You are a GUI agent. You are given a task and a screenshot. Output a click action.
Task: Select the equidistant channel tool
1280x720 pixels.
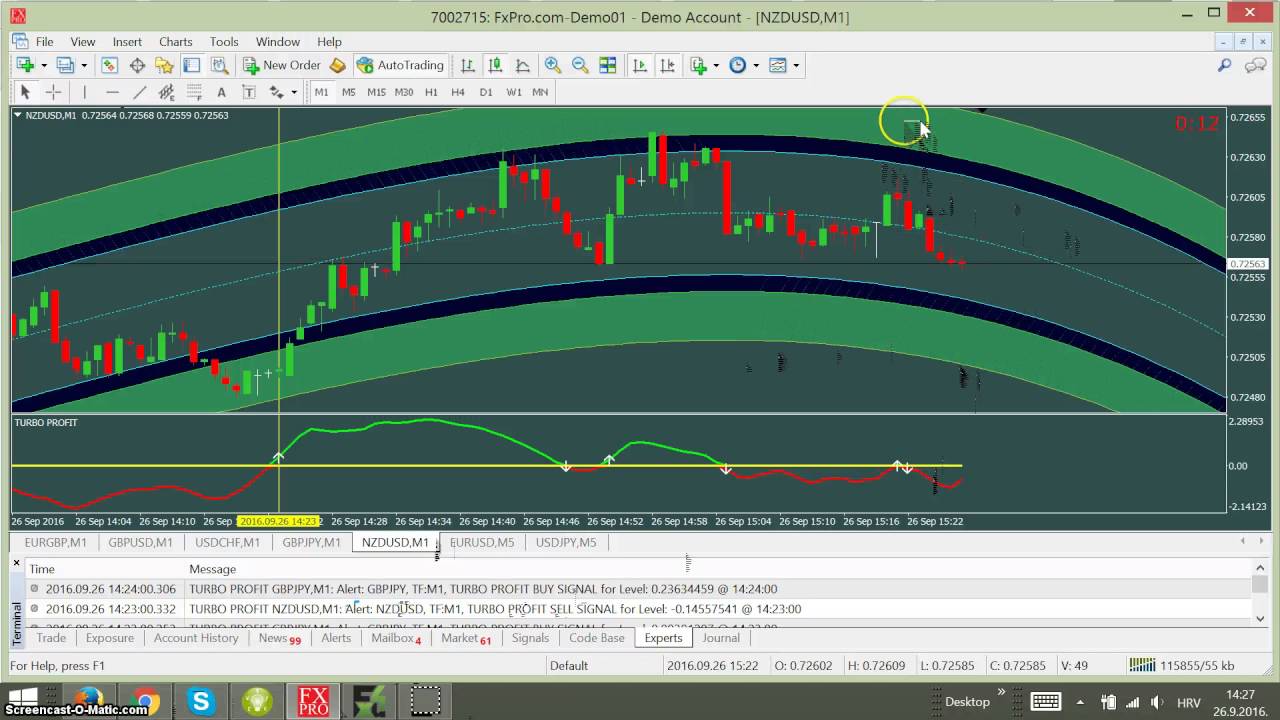pos(166,92)
